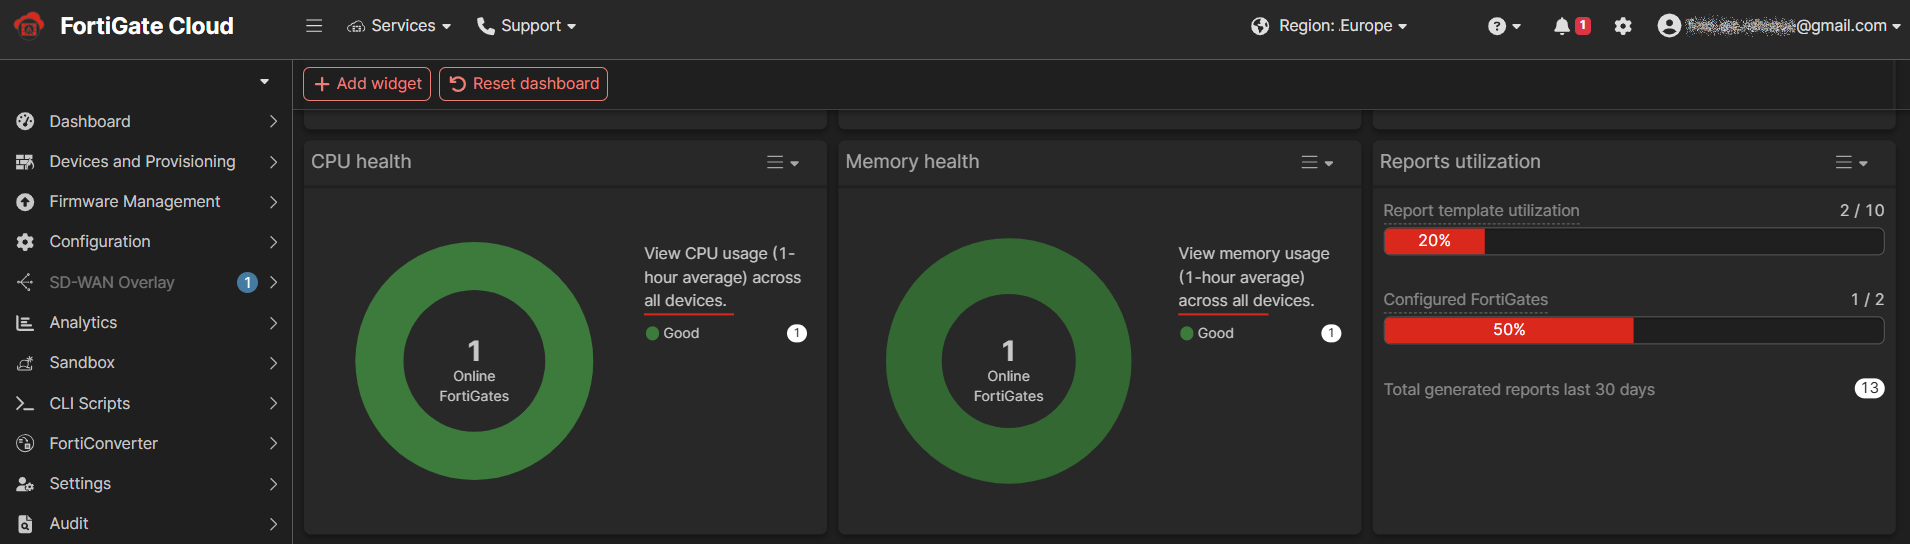The height and width of the screenshot is (544, 1910).
Task: Open the notifications bell icon
Action: (1561, 26)
